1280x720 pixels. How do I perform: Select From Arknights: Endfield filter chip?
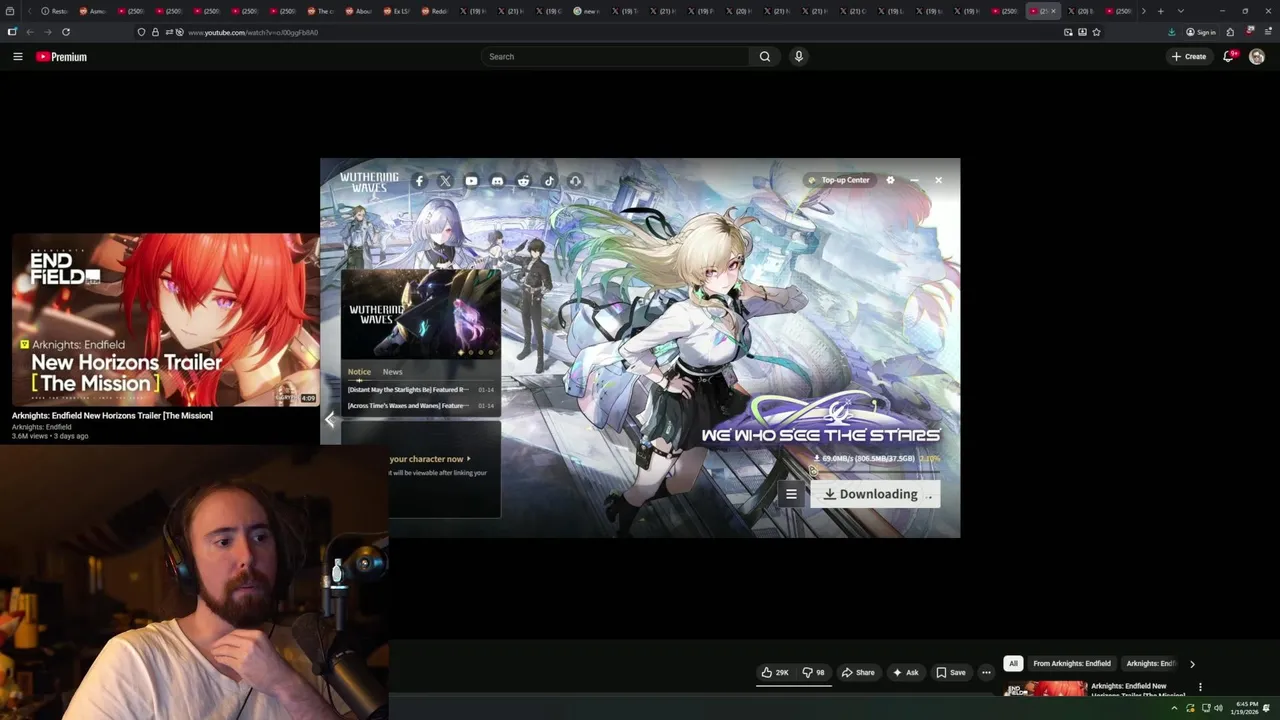point(1072,663)
